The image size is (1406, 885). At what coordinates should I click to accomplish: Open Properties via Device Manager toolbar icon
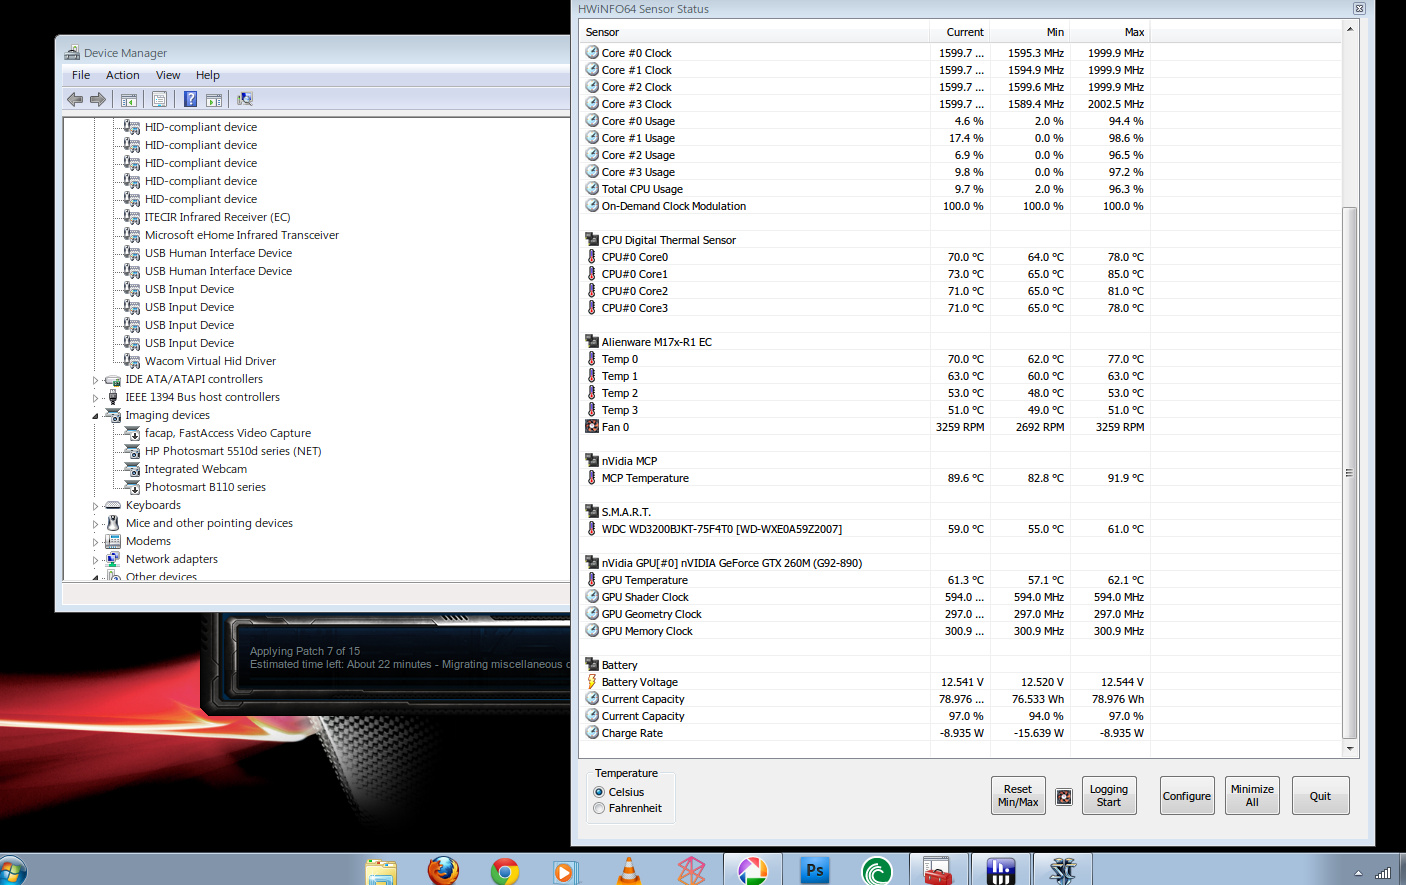pos(159,99)
